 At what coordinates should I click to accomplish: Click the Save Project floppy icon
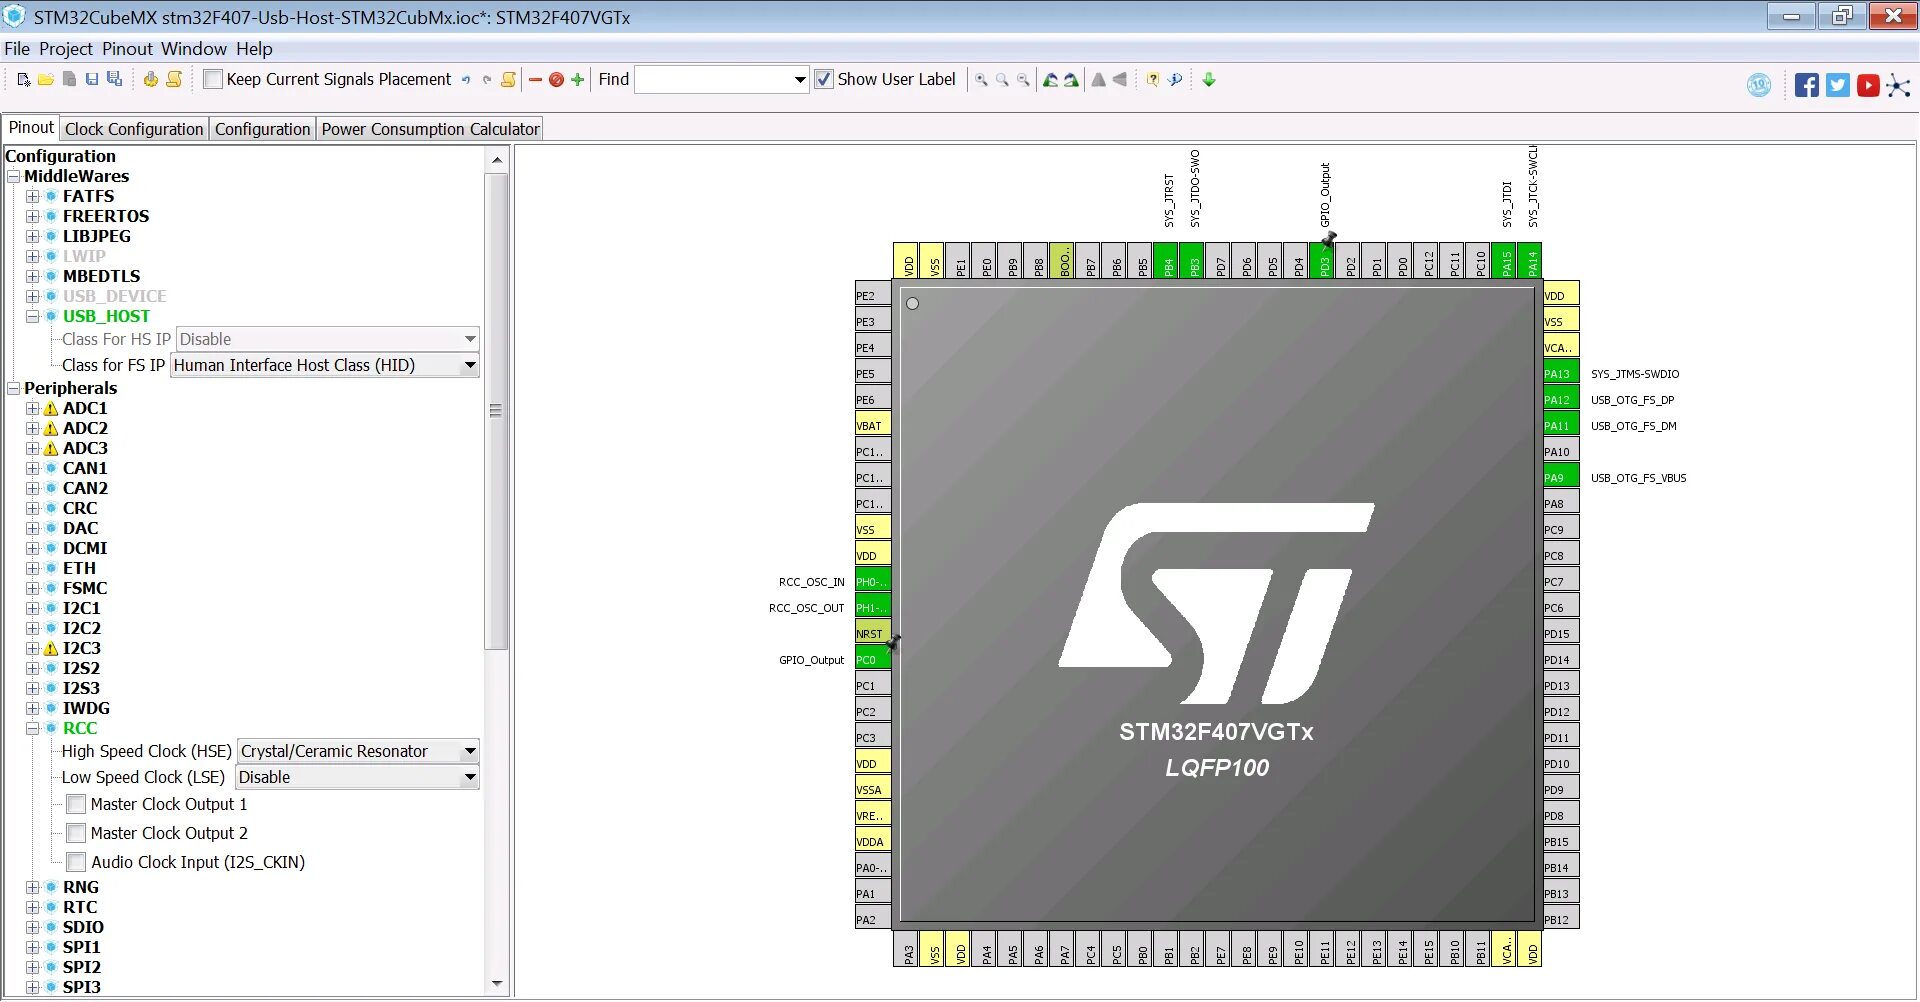pos(92,79)
